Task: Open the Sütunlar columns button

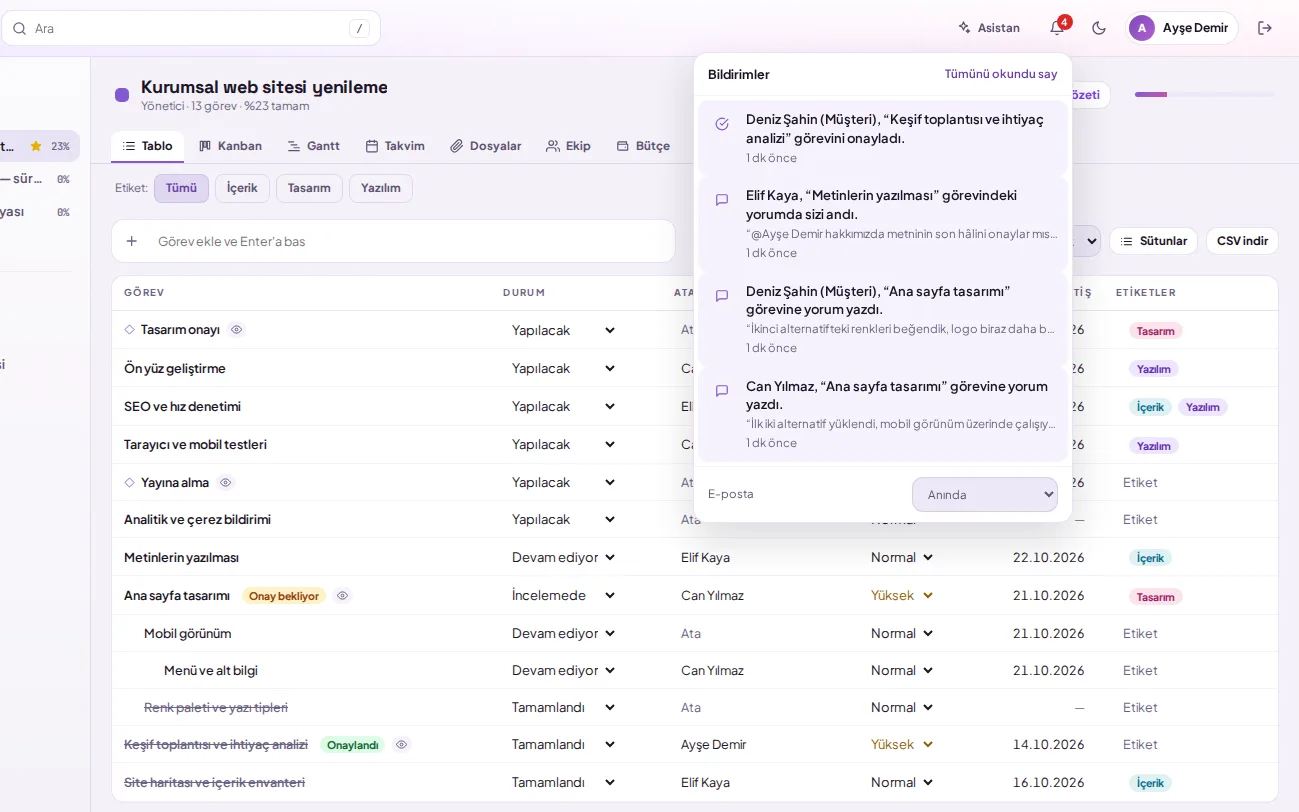Action: [x=1153, y=241]
